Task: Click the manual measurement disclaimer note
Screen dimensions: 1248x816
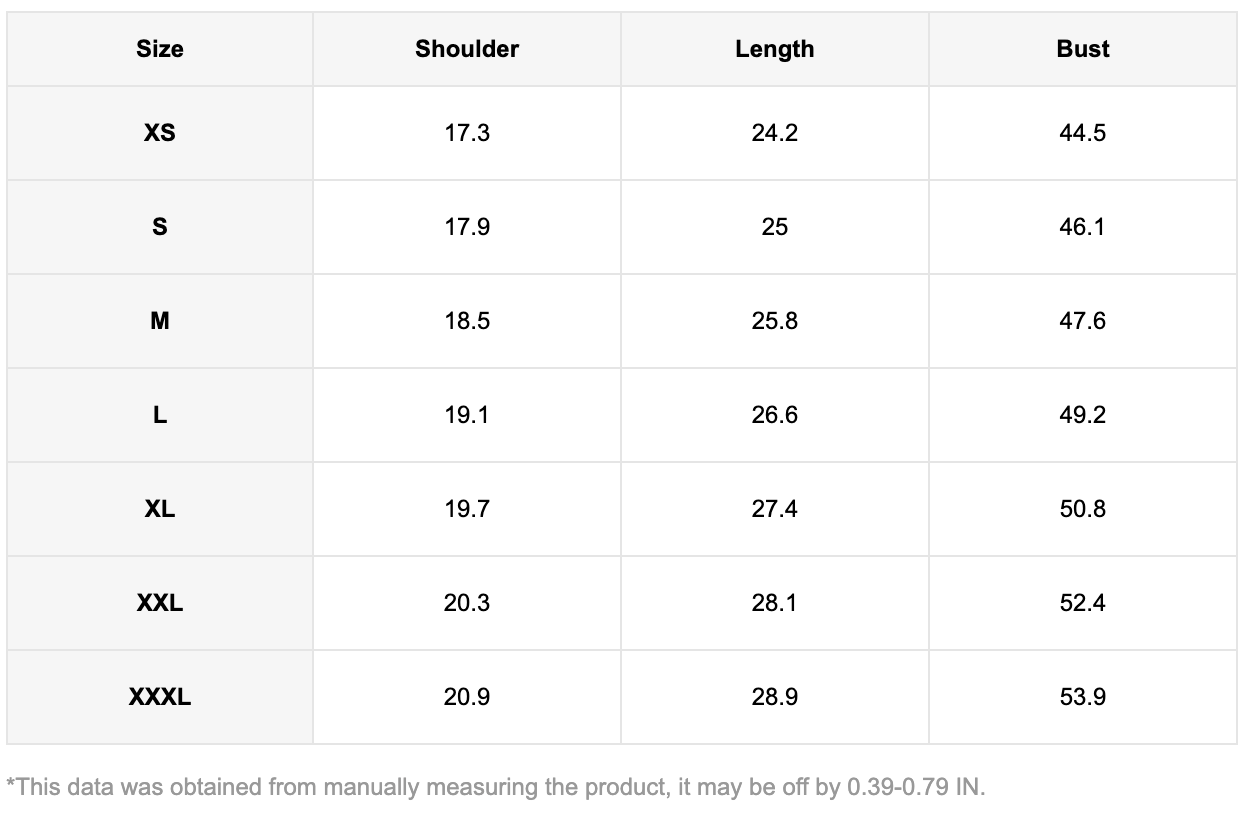Action: point(496,787)
